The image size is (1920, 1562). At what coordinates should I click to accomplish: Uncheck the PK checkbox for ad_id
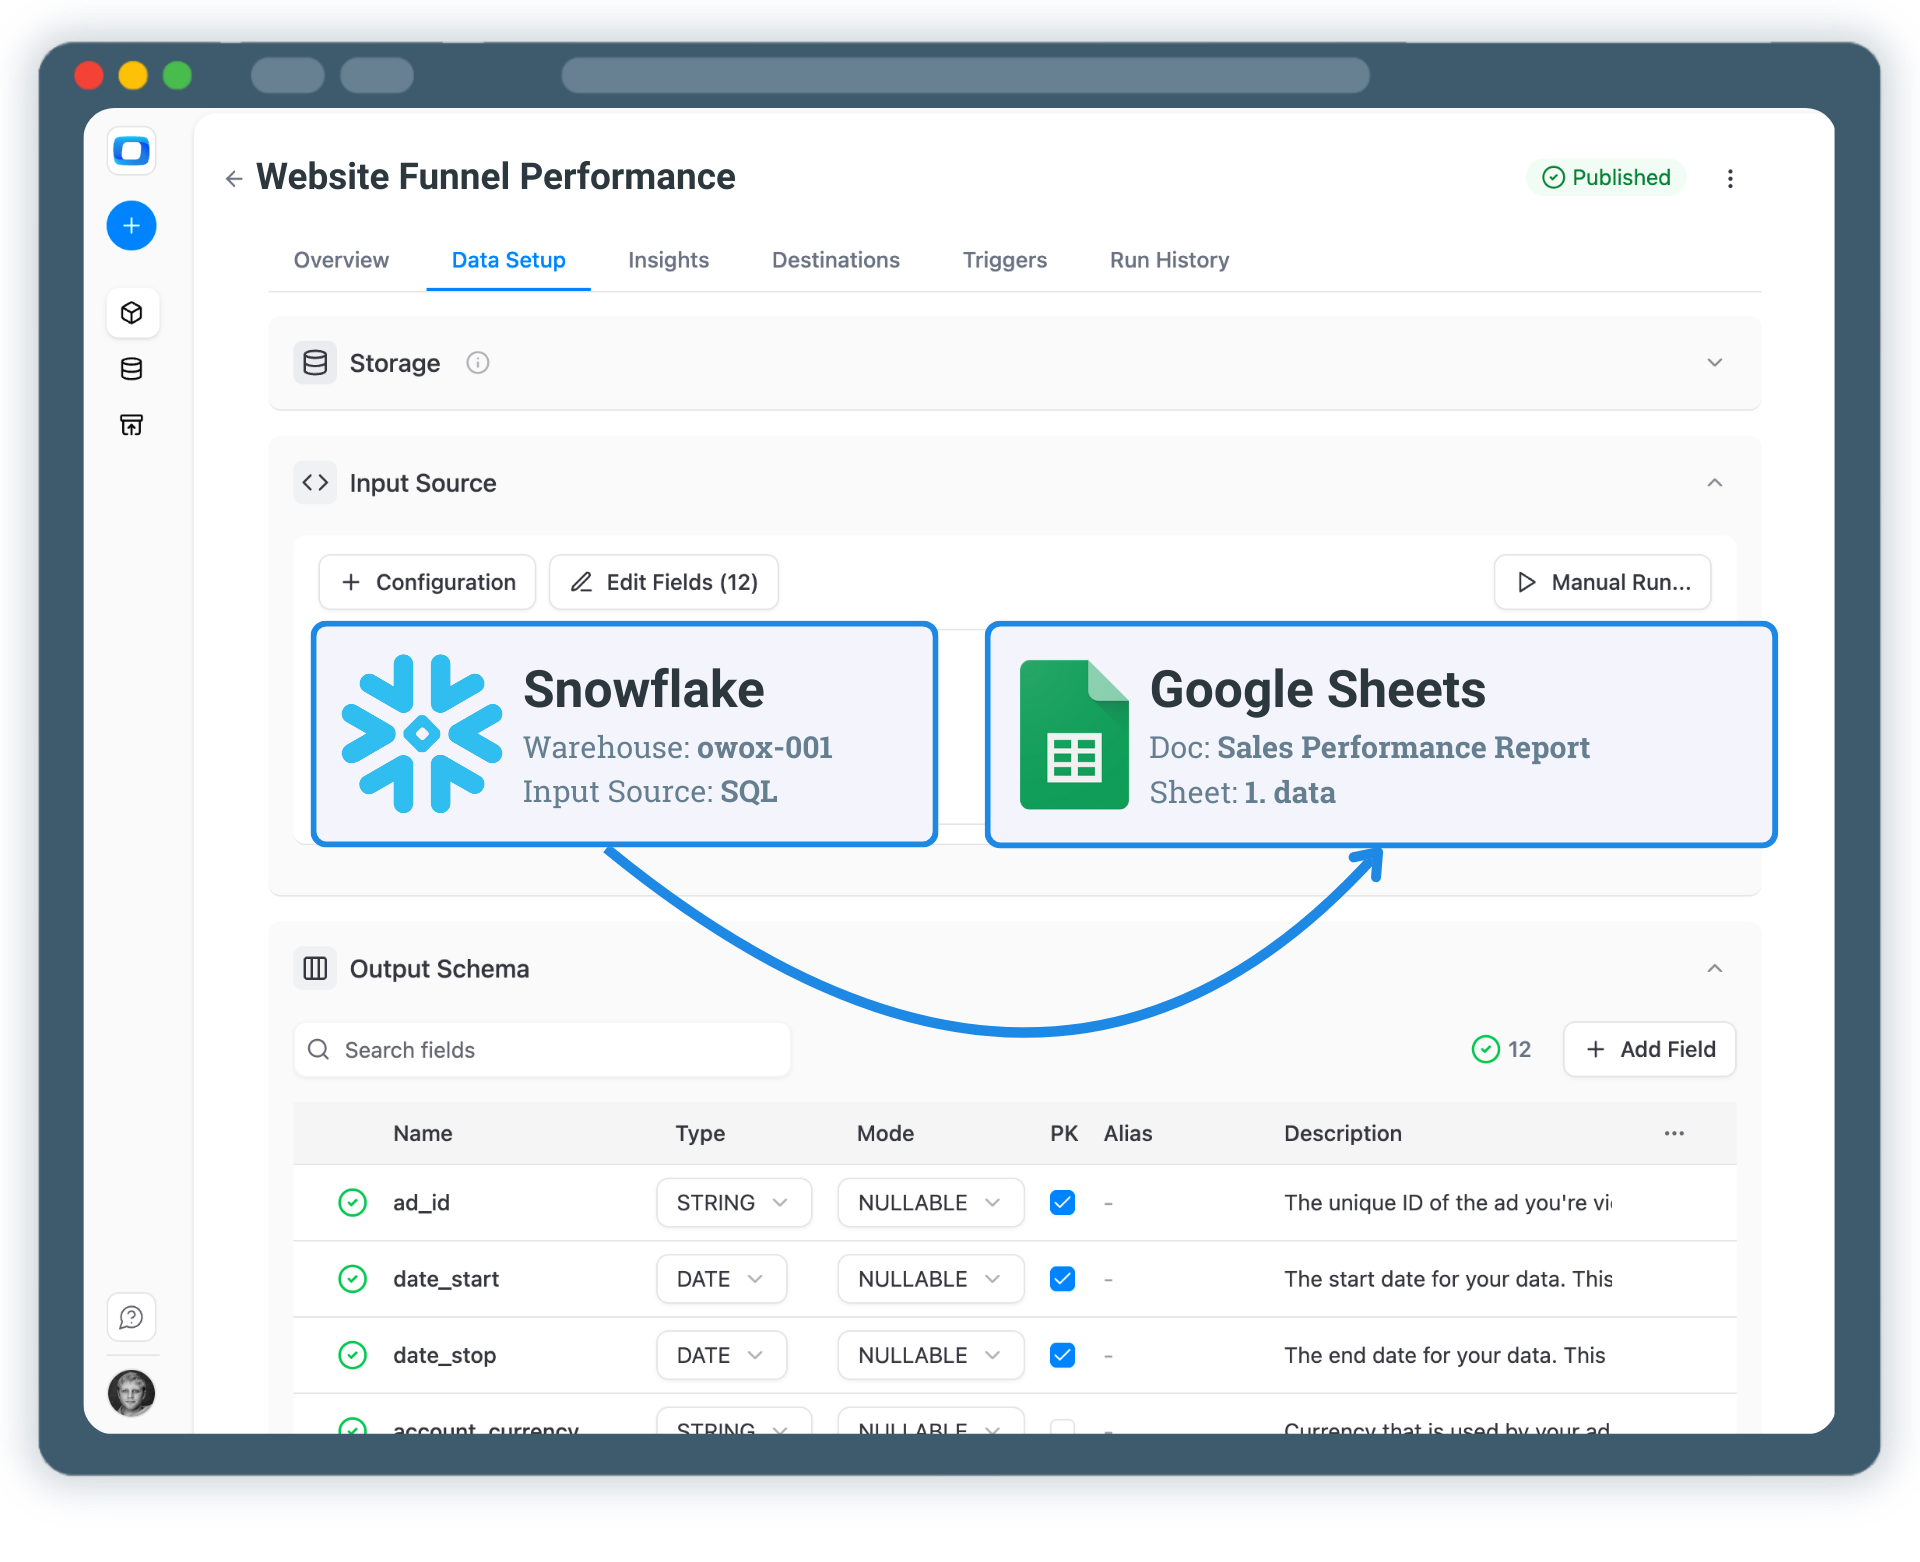pyautogui.click(x=1063, y=1202)
